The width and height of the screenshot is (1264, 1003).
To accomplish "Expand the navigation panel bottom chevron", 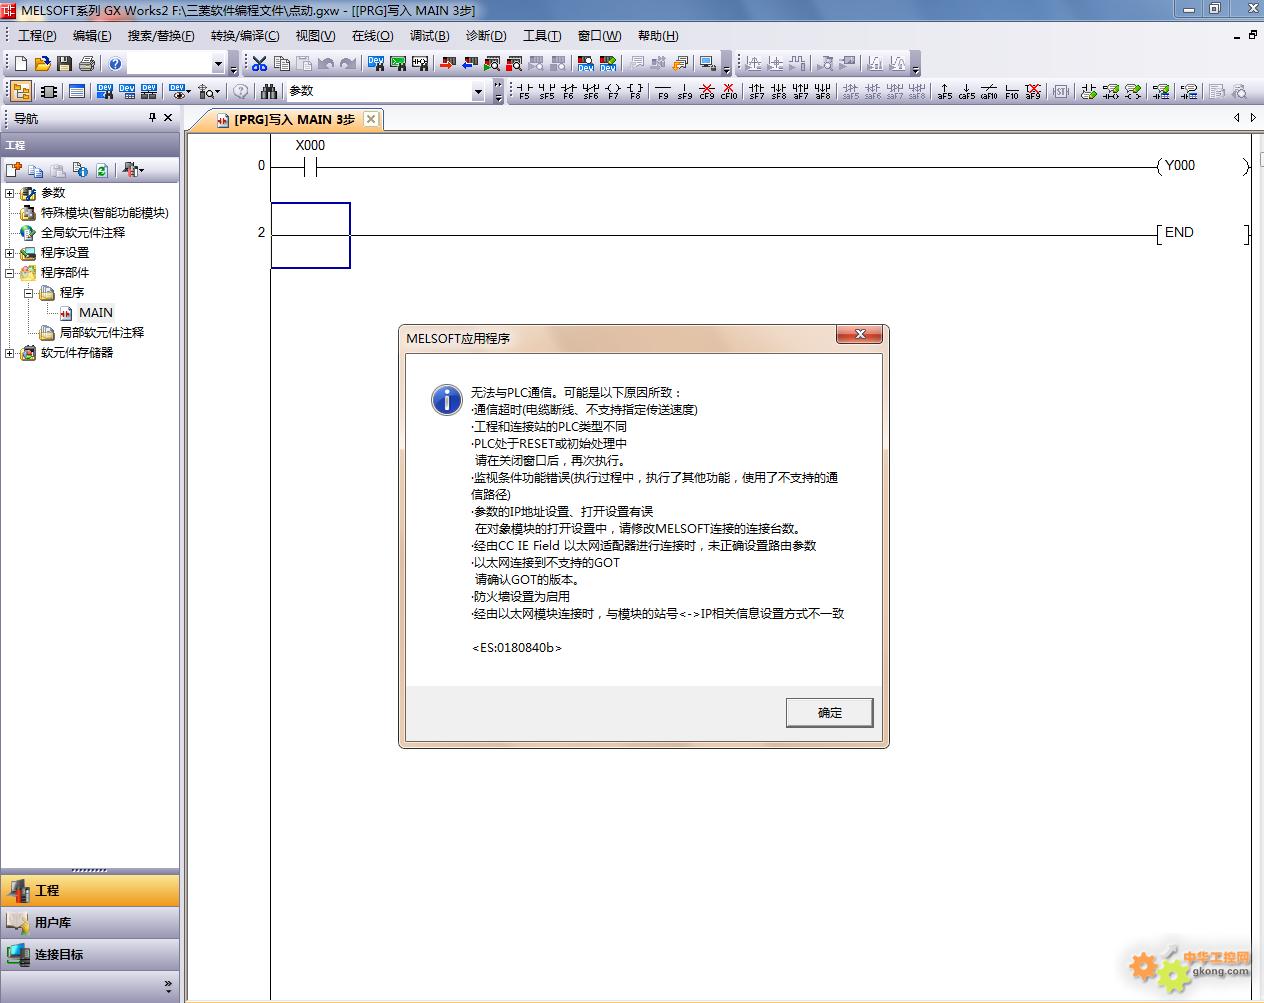I will coord(168,986).
